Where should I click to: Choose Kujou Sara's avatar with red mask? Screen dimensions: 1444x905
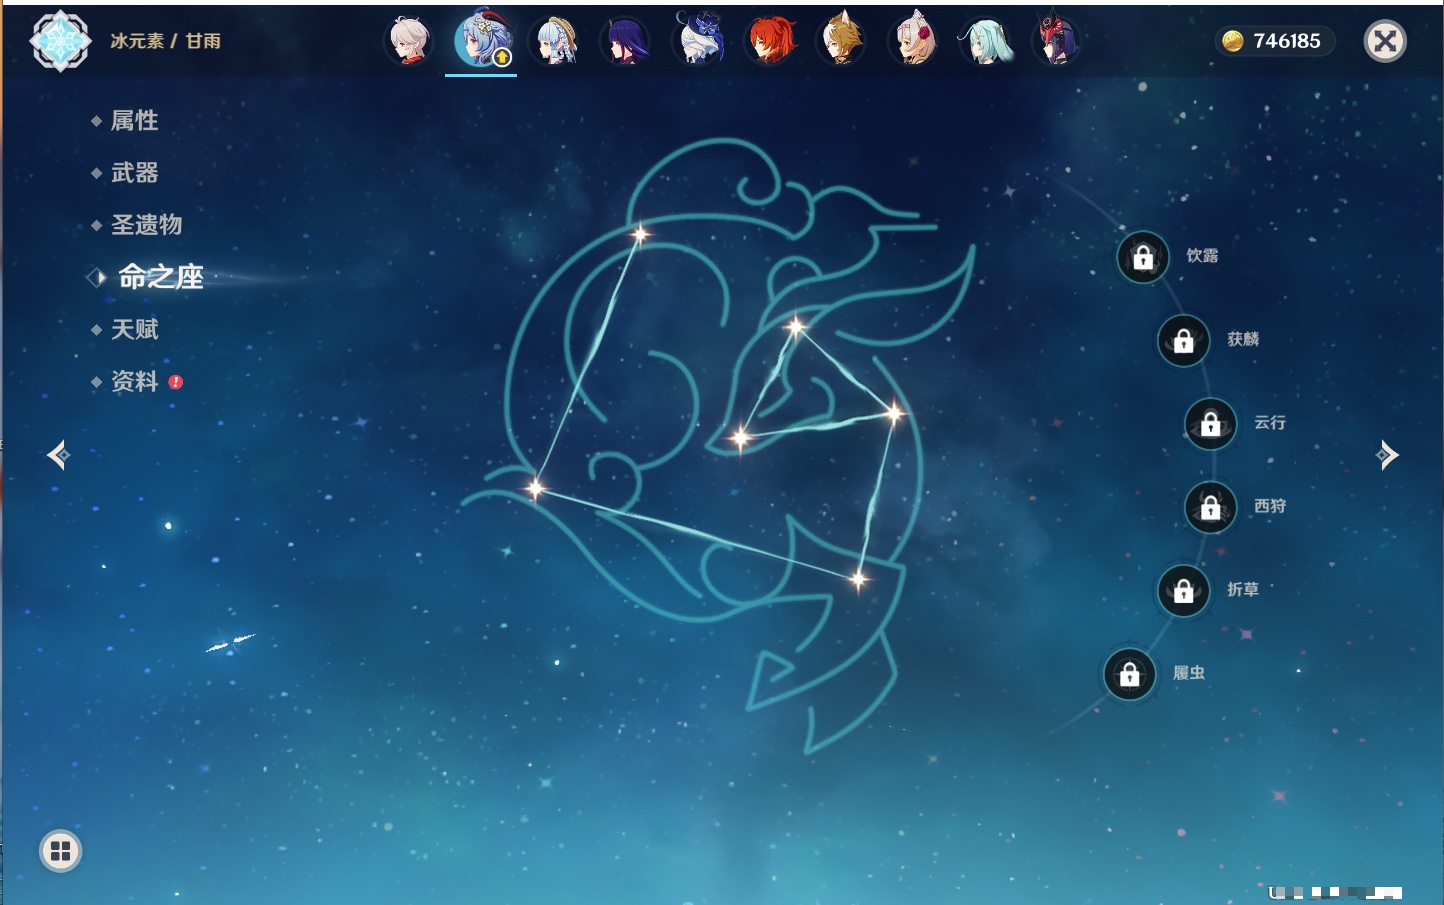[1057, 40]
